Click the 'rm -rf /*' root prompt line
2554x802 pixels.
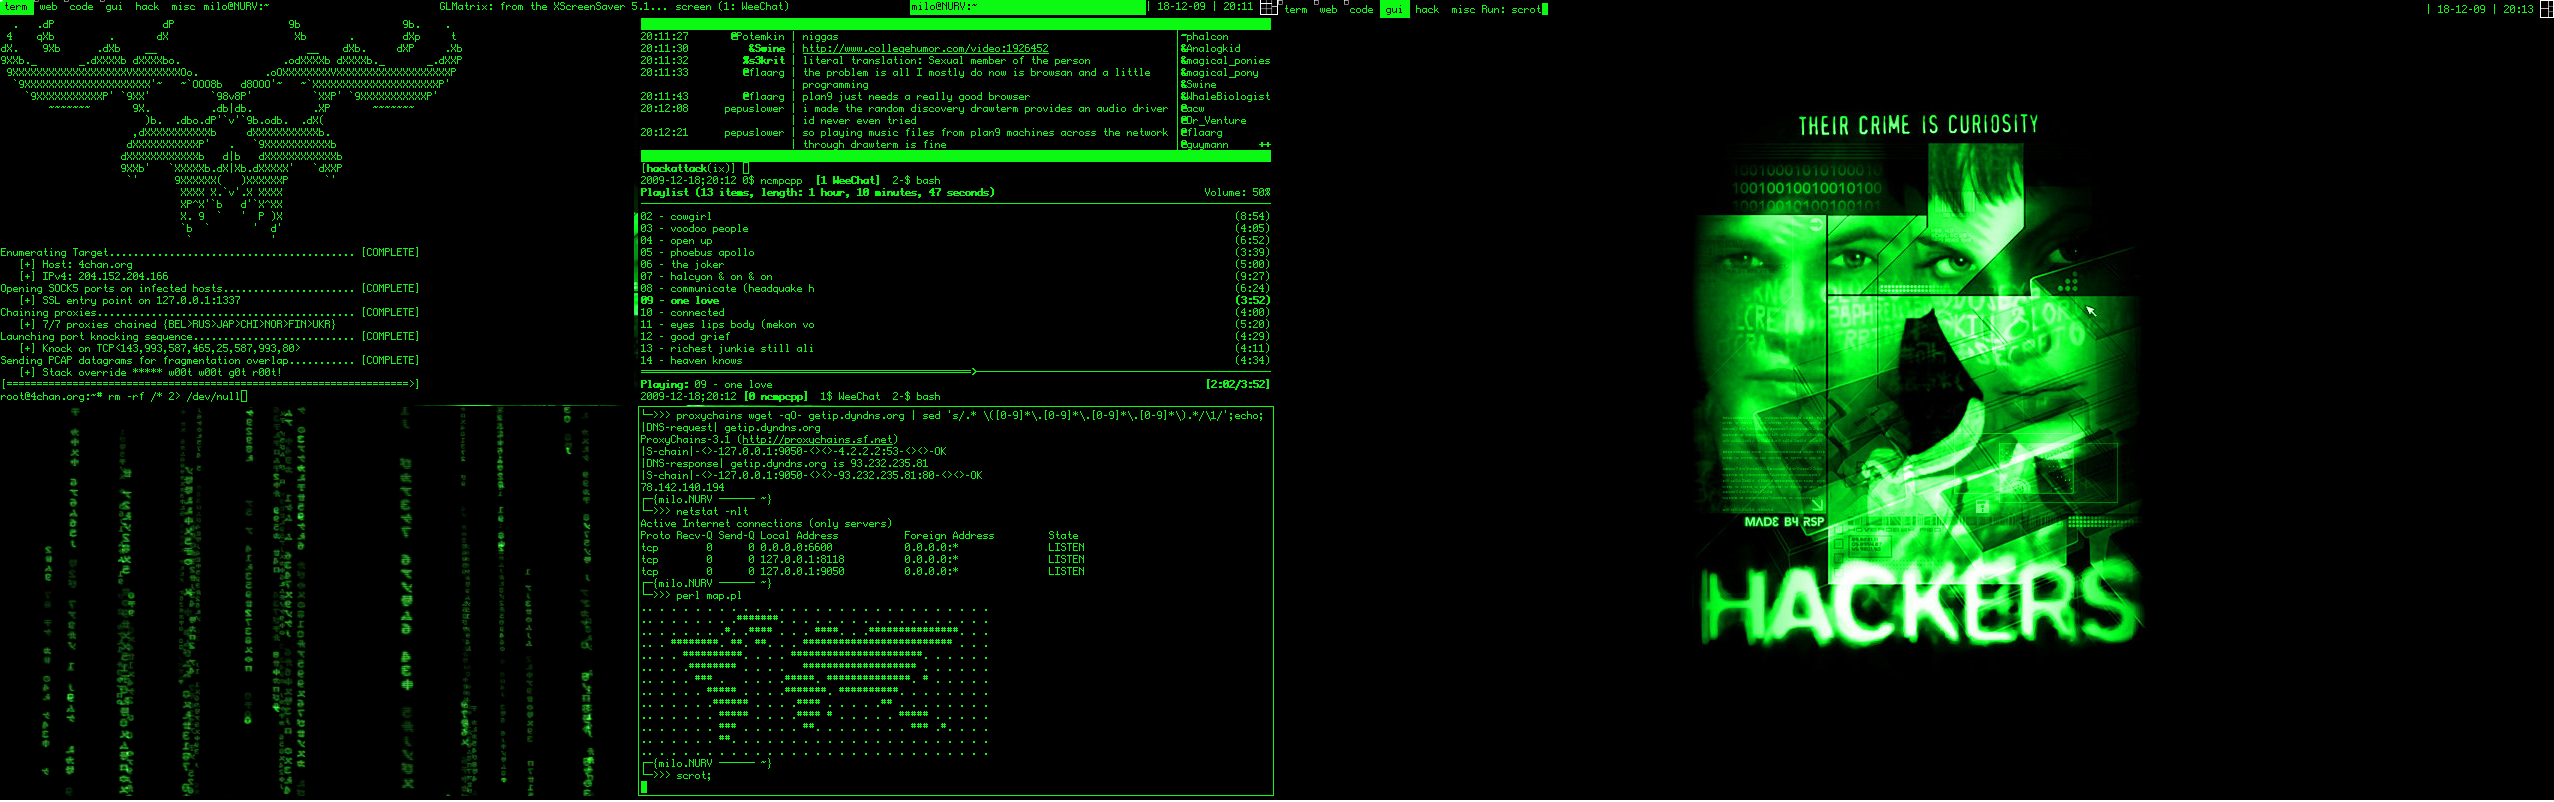[x=124, y=396]
